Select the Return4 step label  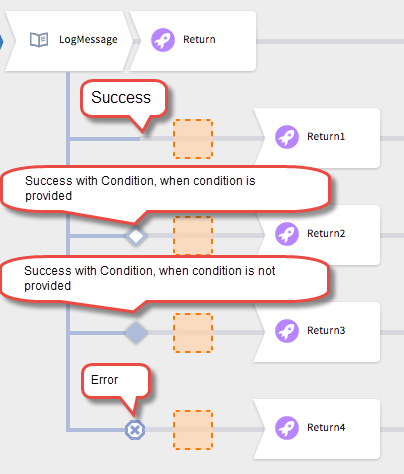pyautogui.click(x=326, y=427)
